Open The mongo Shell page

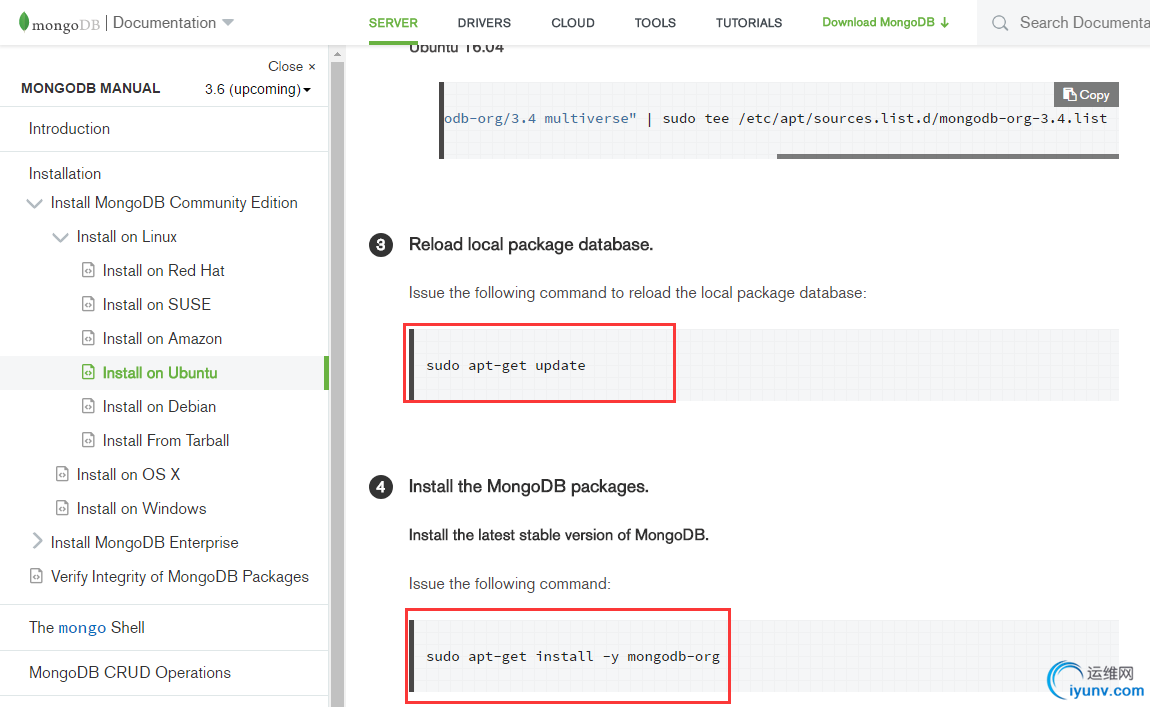pos(87,628)
